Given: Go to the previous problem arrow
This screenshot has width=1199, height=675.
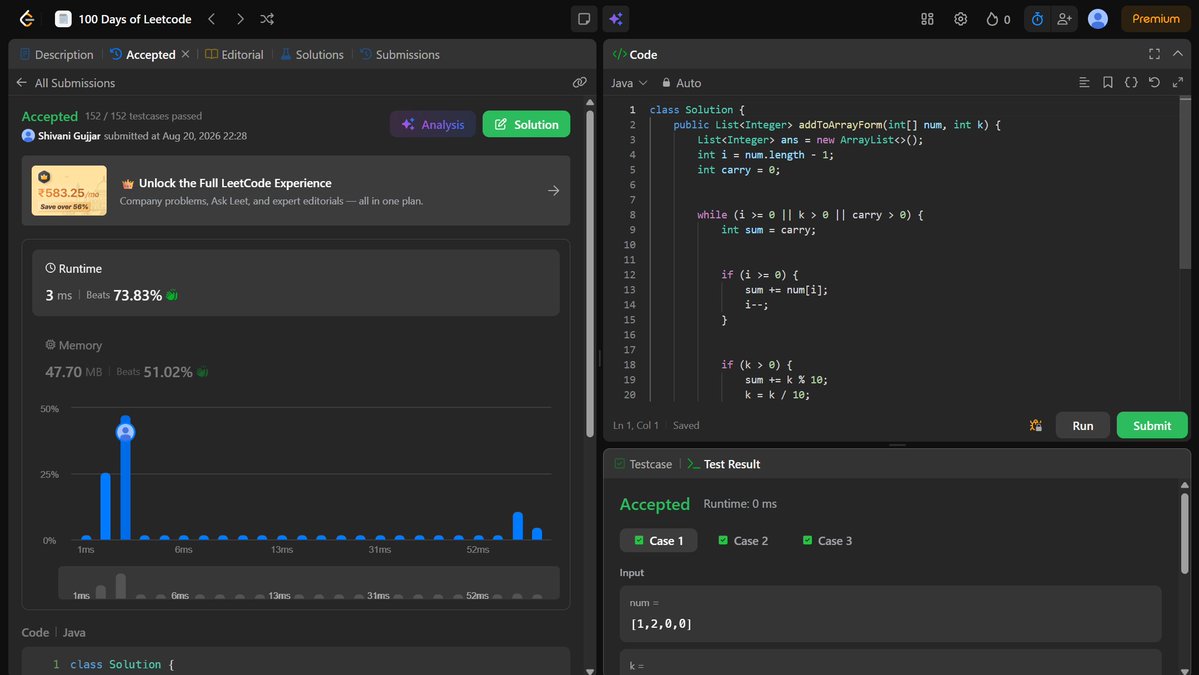Looking at the screenshot, I should point(212,19).
